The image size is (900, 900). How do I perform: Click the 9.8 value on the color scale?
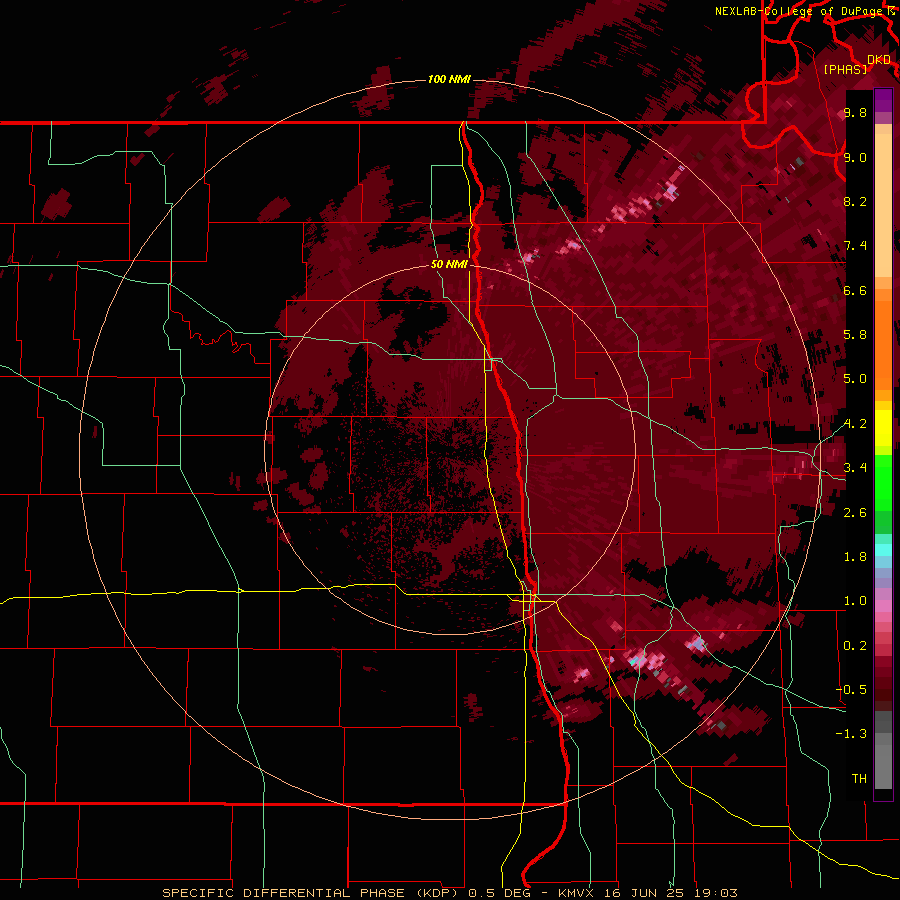tap(855, 112)
